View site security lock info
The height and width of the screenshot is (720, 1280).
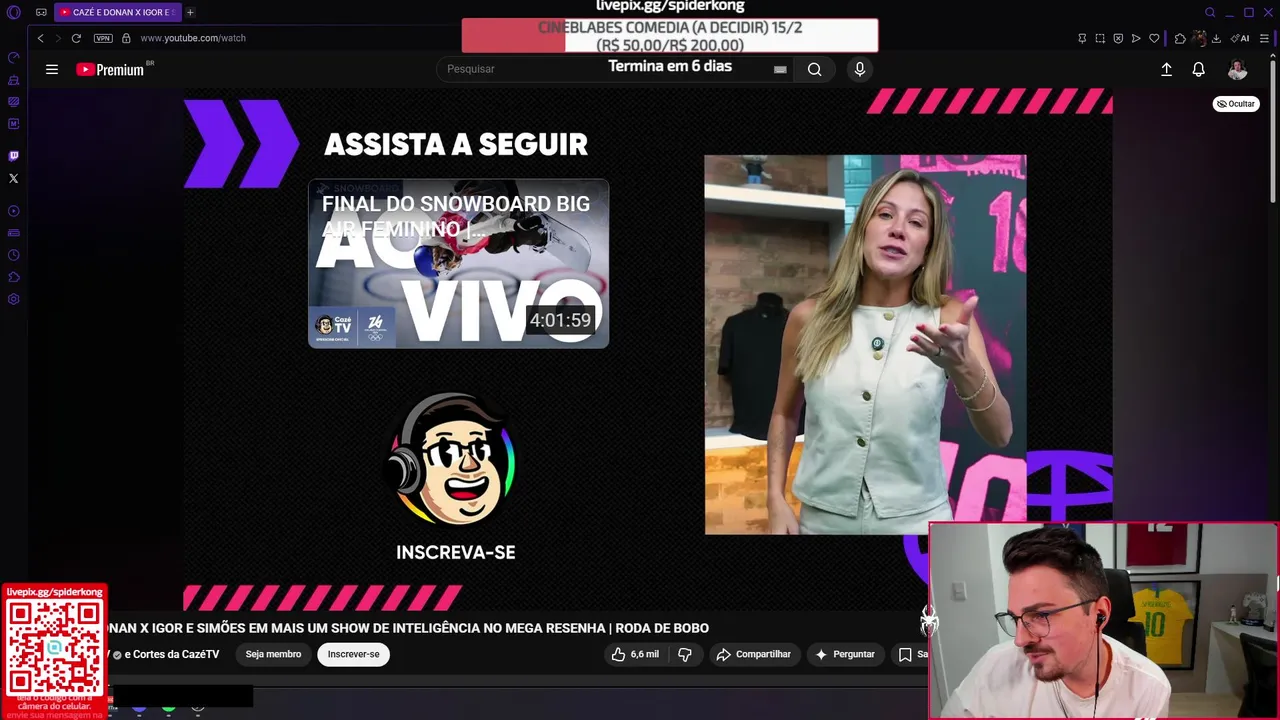click(126, 38)
